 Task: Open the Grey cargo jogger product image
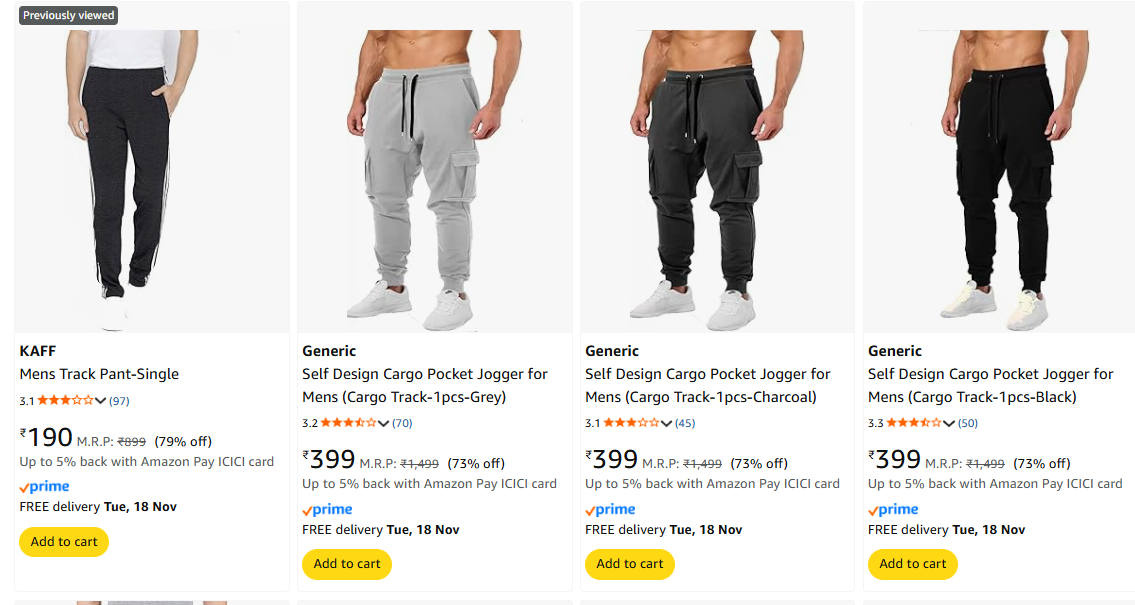[x=435, y=180]
